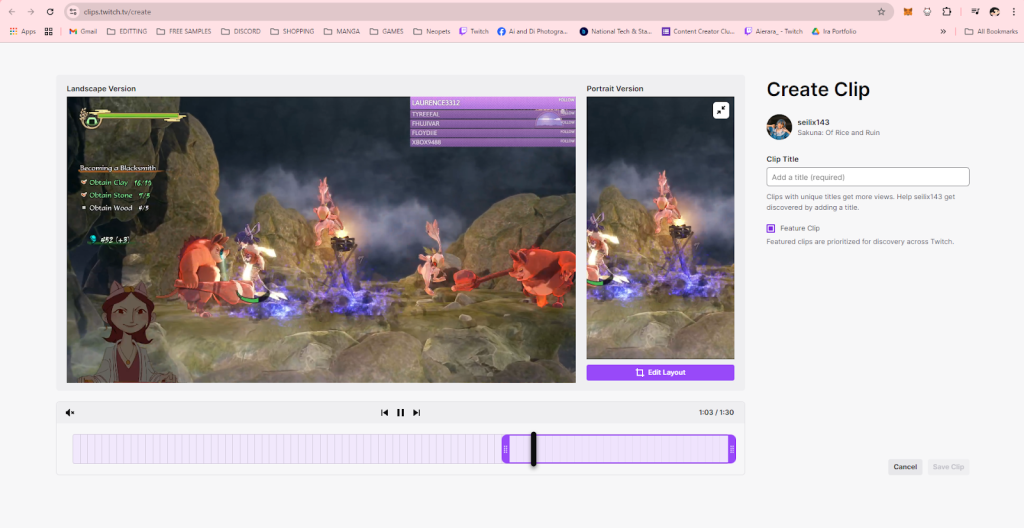Open the Gmail bookmark
This screenshot has width=1024, height=528.
pyautogui.click(x=83, y=31)
